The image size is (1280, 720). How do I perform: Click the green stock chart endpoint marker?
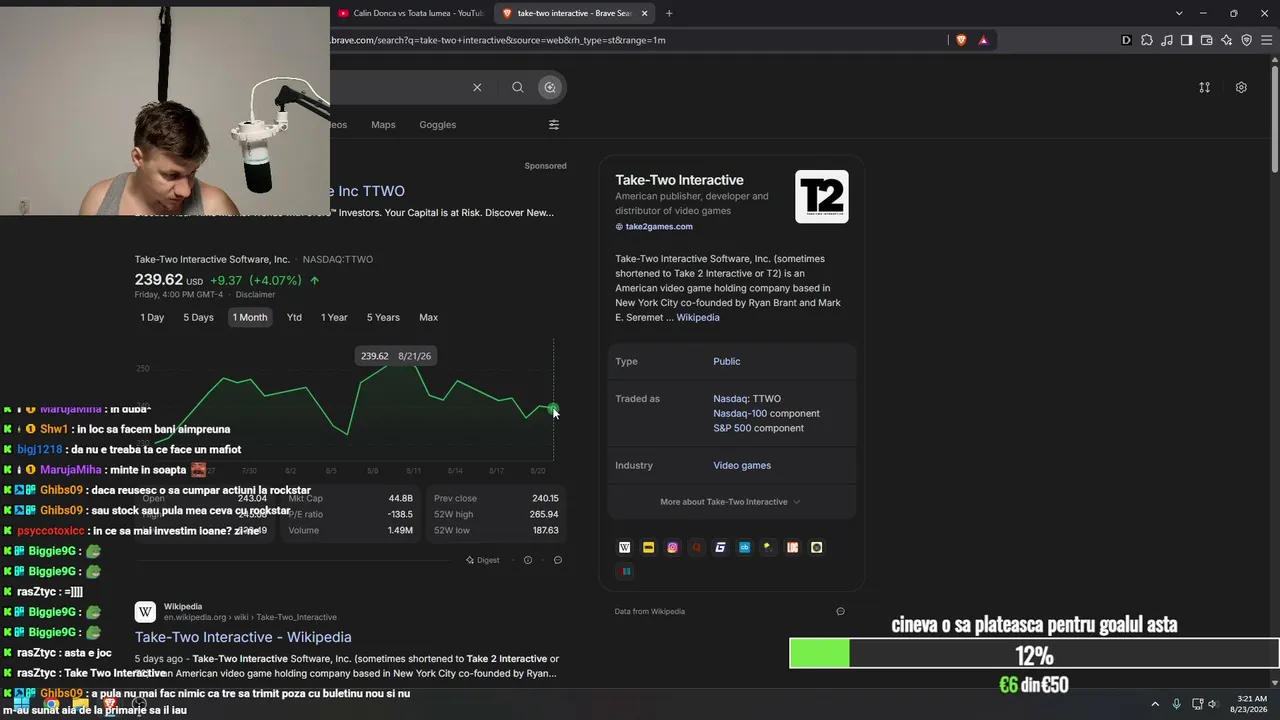pyautogui.click(x=553, y=407)
